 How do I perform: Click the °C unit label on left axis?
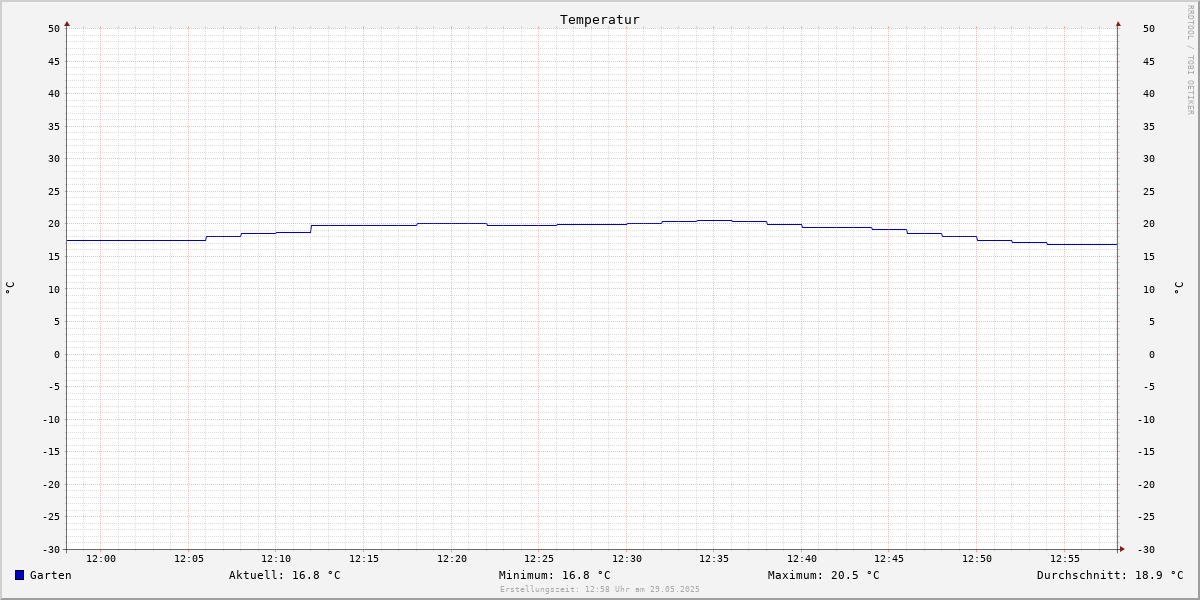coord(10,287)
